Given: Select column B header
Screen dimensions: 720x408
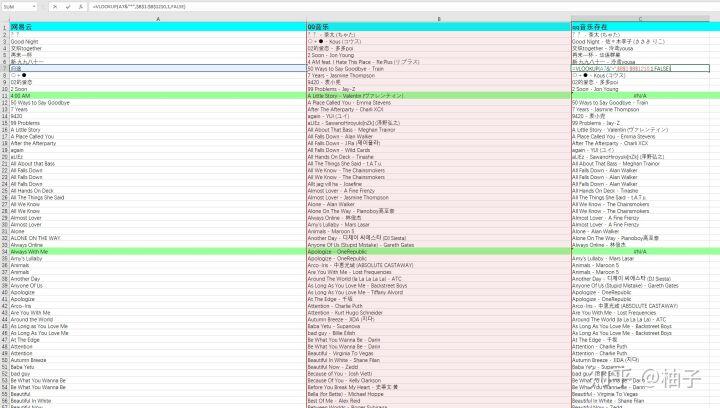Looking at the screenshot, I should pyautogui.click(x=439, y=19).
